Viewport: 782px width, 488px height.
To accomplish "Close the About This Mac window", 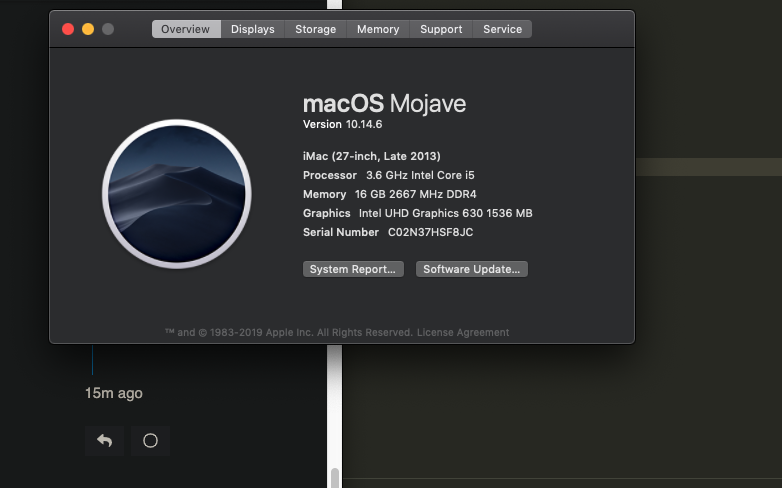I will coord(68,29).
